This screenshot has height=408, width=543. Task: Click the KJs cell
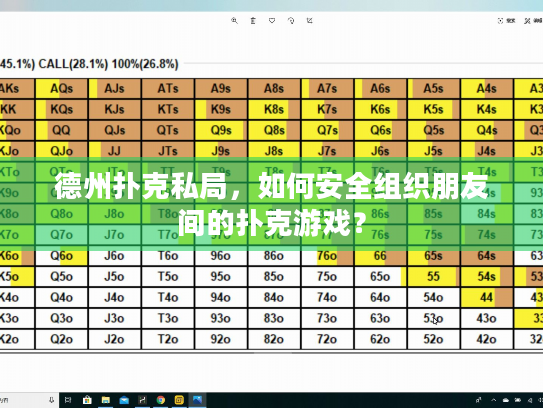[115, 109]
